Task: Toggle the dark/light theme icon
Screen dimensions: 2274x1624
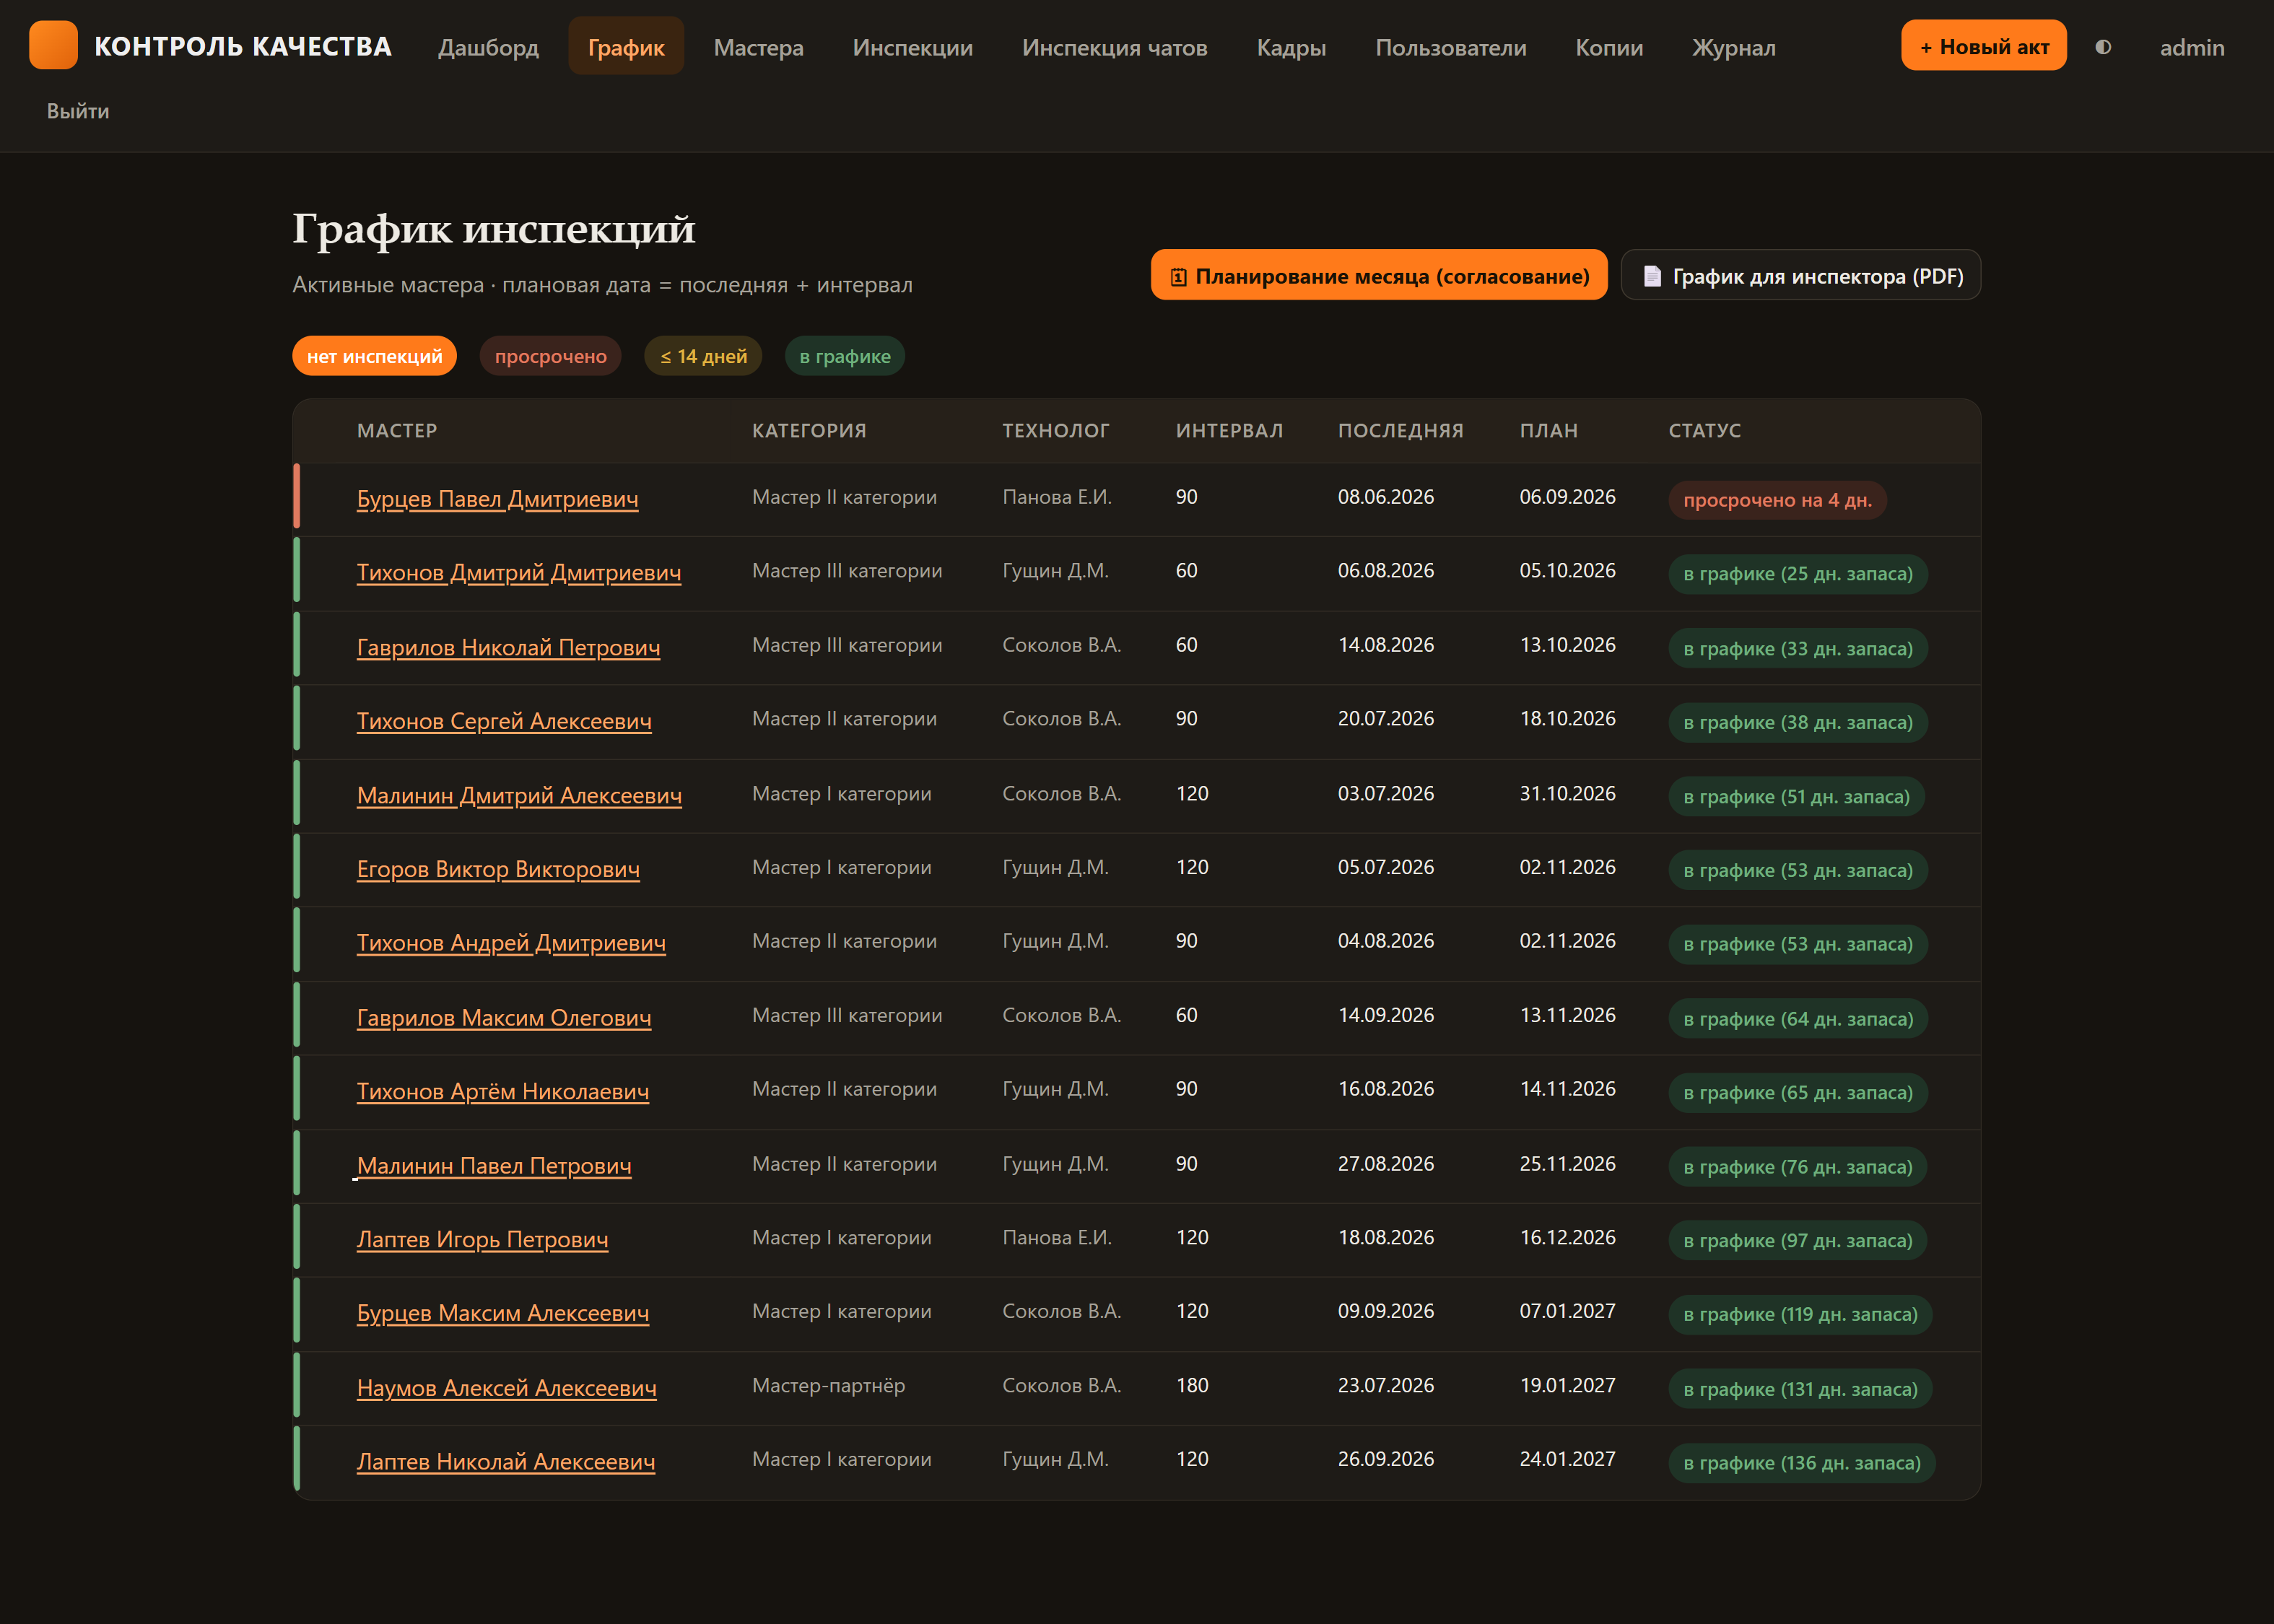Action: [2103, 47]
